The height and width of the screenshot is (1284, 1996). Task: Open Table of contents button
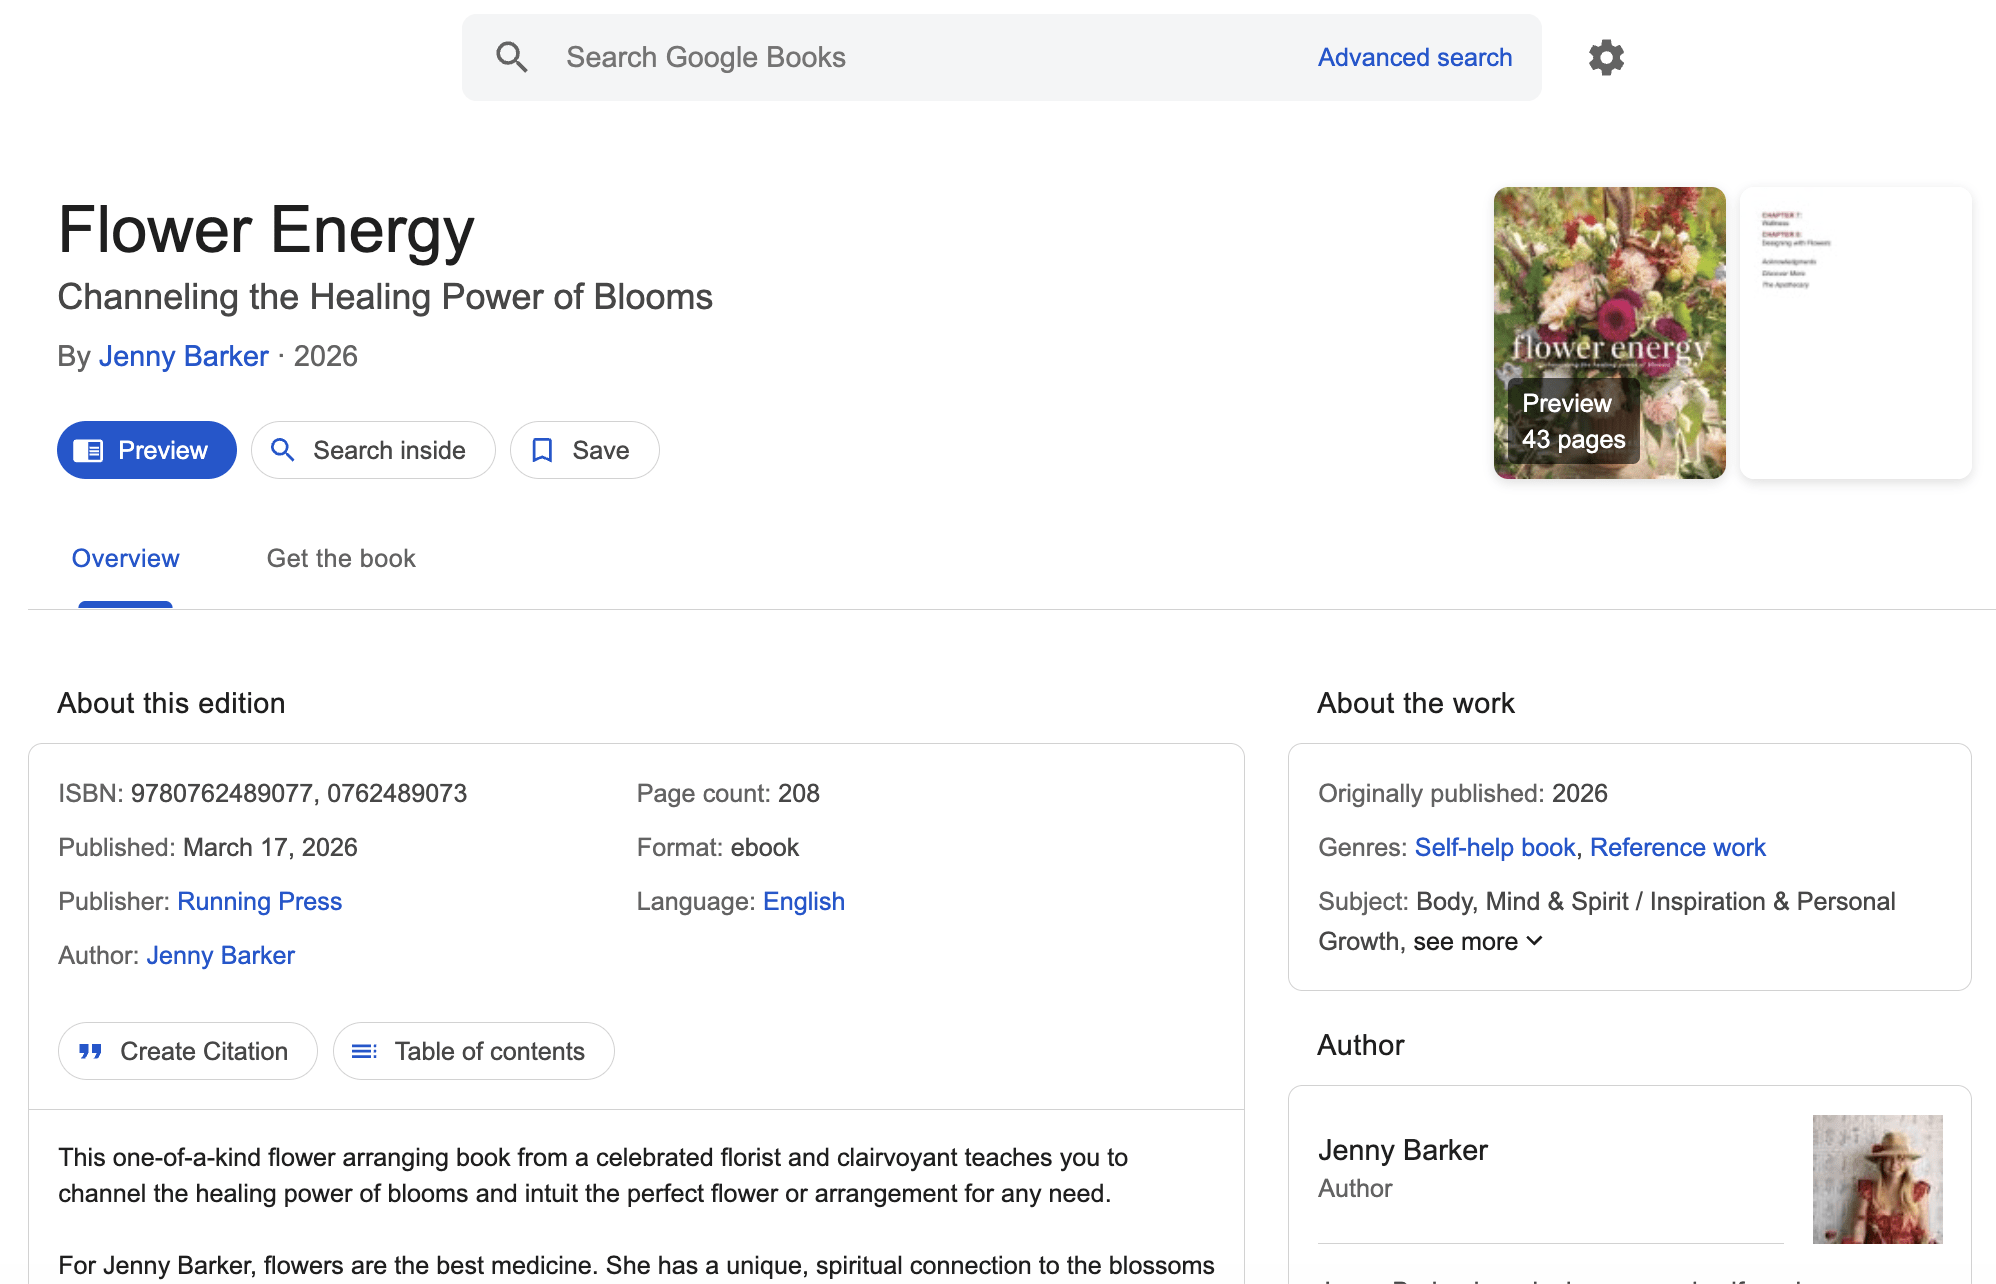pos(474,1051)
